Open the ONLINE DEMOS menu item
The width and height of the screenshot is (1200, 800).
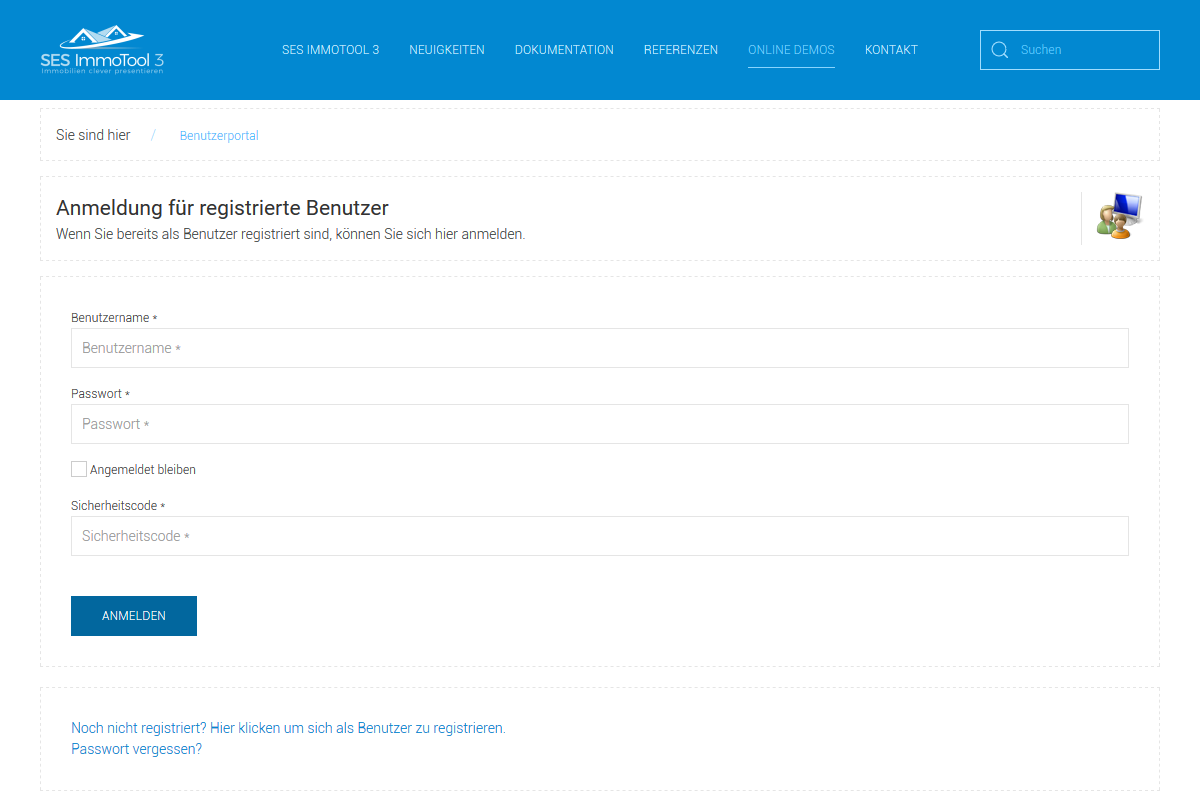coord(791,50)
